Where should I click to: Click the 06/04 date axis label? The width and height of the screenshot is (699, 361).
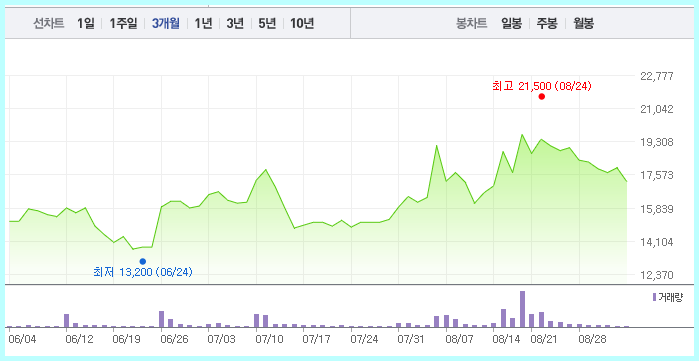tap(22, 340)
